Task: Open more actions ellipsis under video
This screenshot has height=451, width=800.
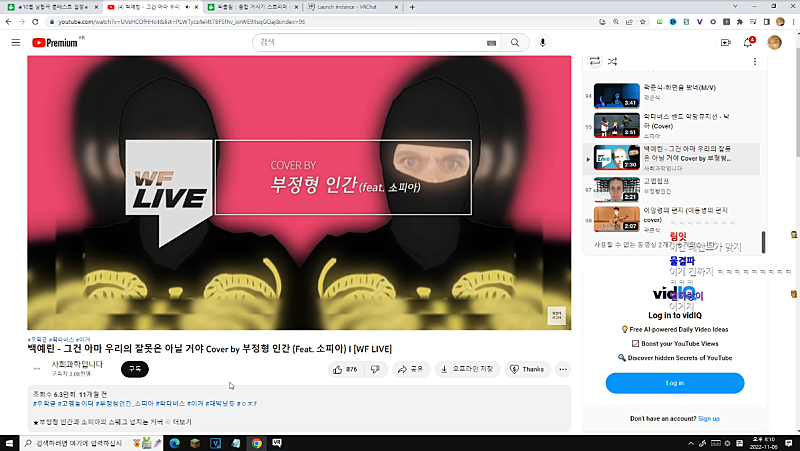Action: [563, 369]
